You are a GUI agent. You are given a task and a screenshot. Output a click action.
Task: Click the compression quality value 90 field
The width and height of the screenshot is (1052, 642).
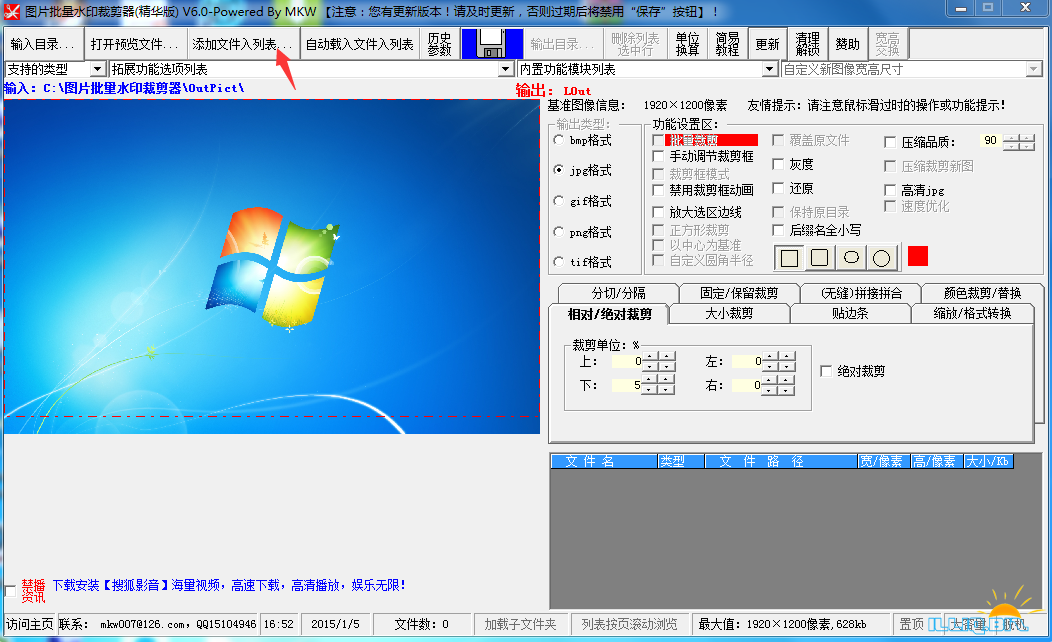click(x=990, y=141)
